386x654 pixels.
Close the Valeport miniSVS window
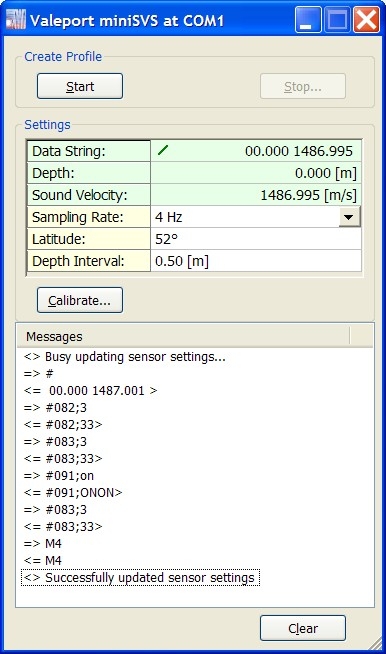tap(366, 20)
